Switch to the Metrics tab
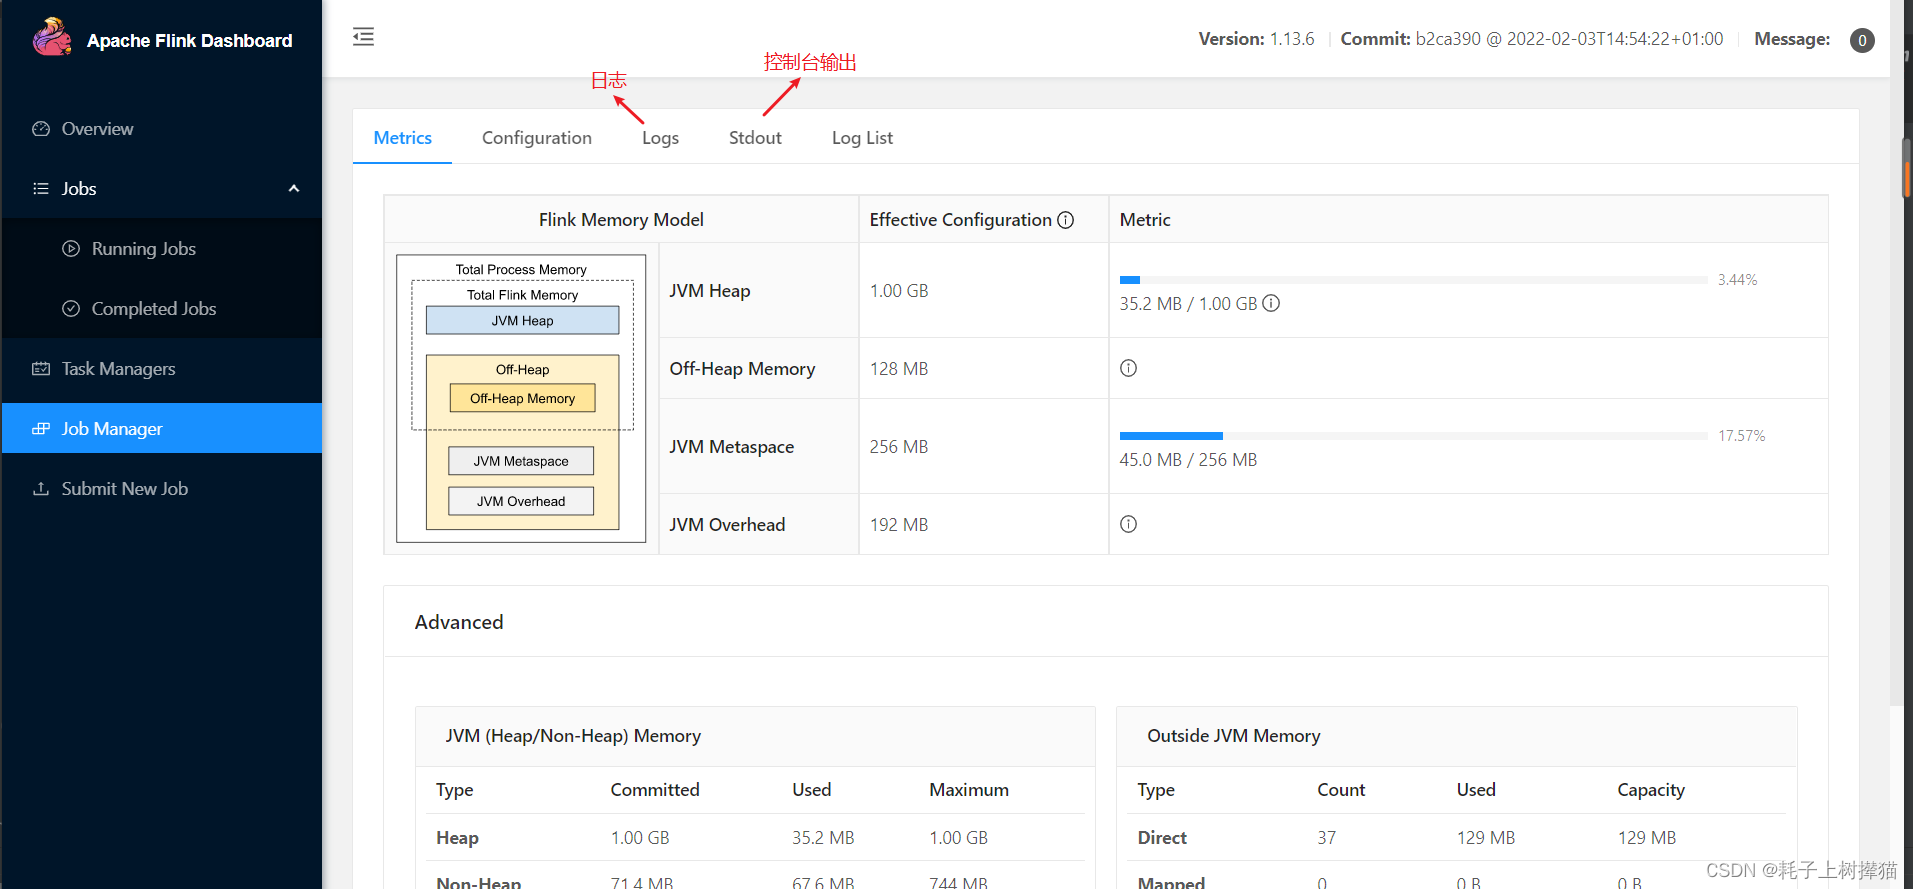This screenshot has height=889, width=1913. pos(402,138)
